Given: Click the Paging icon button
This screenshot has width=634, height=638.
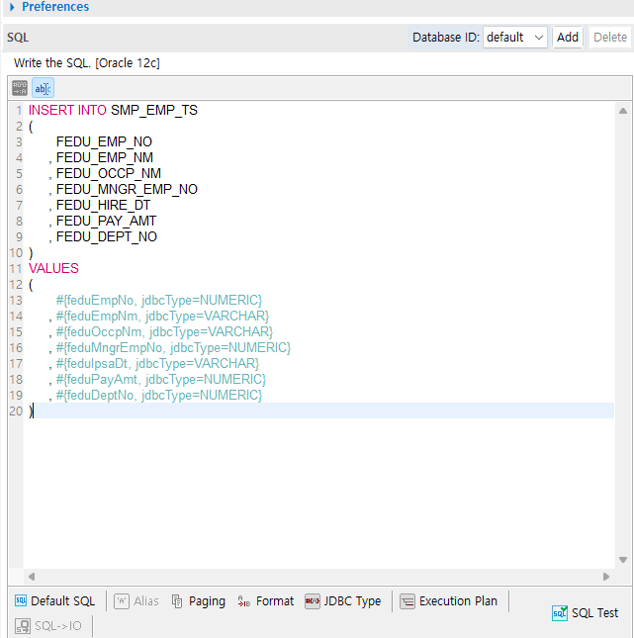Looking at the screenshot, I should pyautogui.click(x=198, y=601).
